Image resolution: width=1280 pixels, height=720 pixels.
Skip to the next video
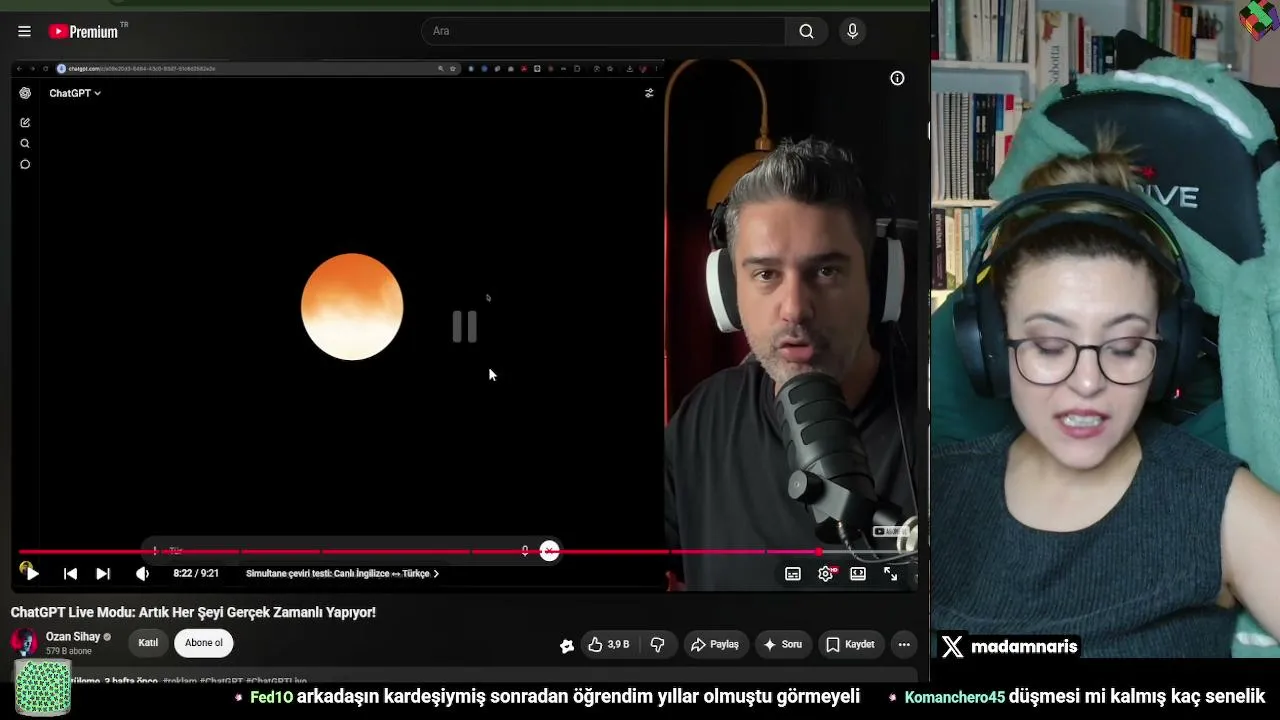pos(103,574)
